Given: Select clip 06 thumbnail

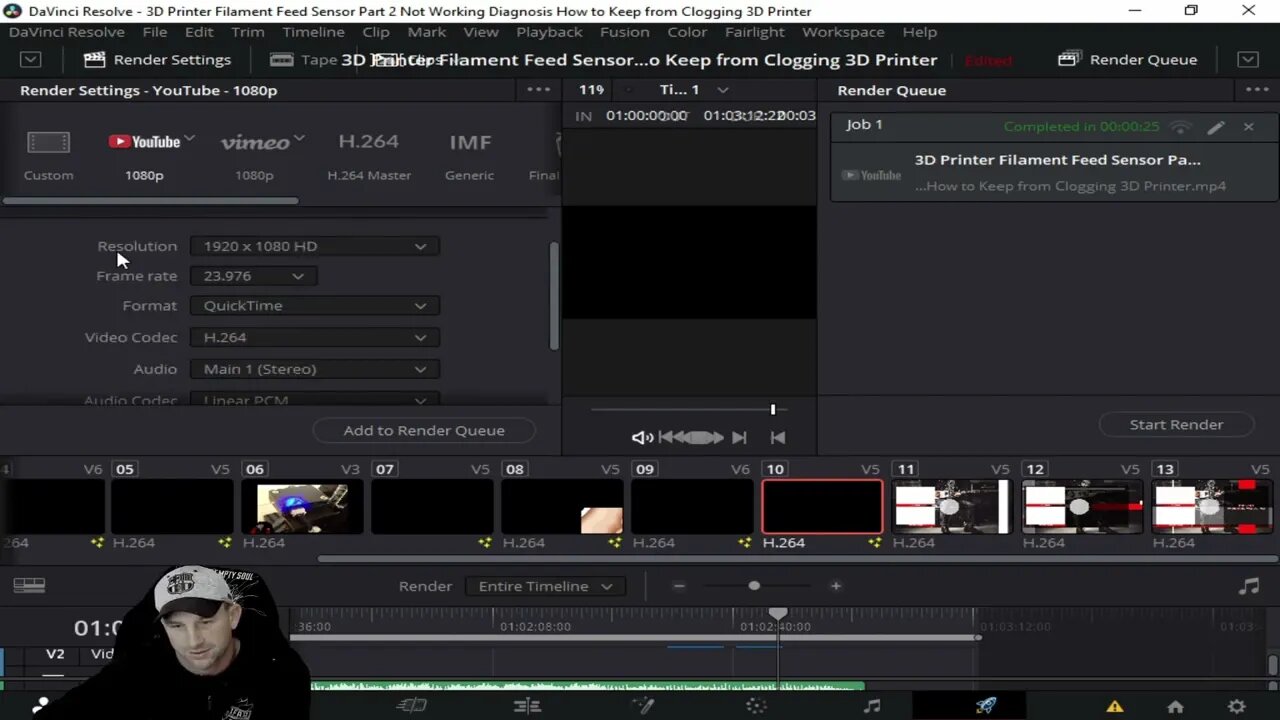Looking at the screenshot, I should [302, 507].
